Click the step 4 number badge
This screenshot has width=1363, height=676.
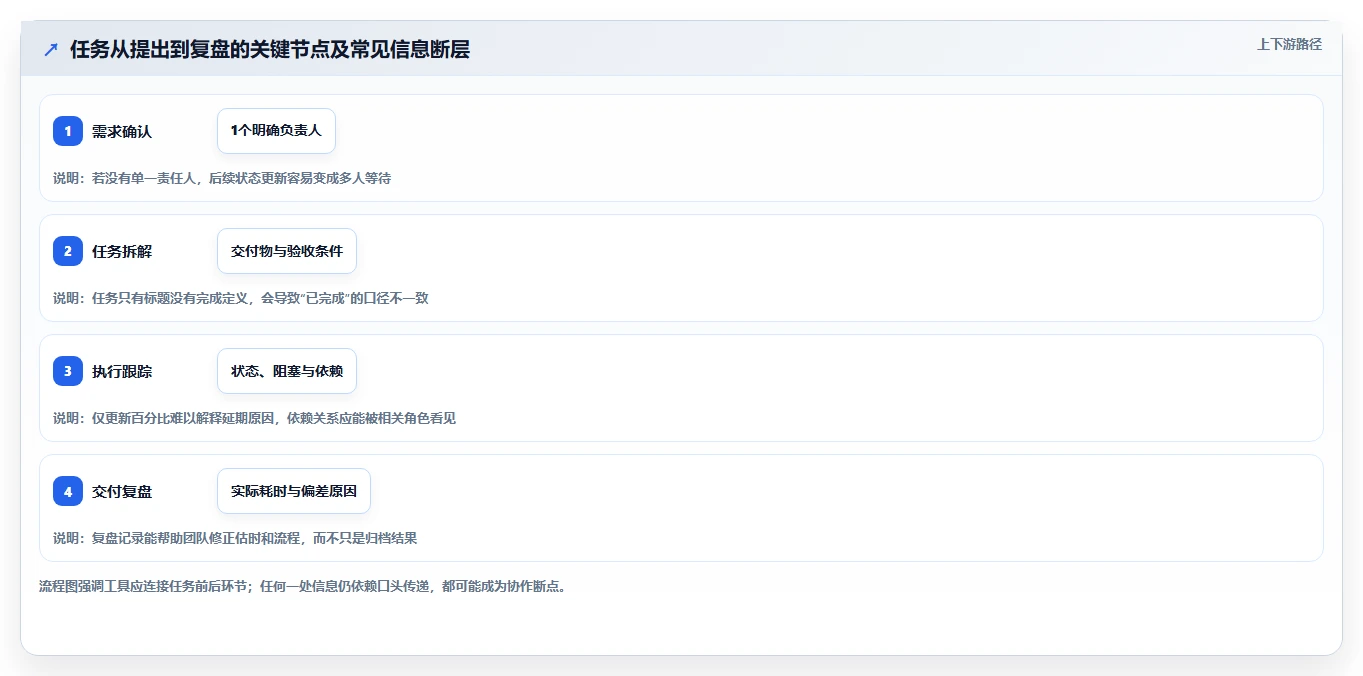point(68,491)
